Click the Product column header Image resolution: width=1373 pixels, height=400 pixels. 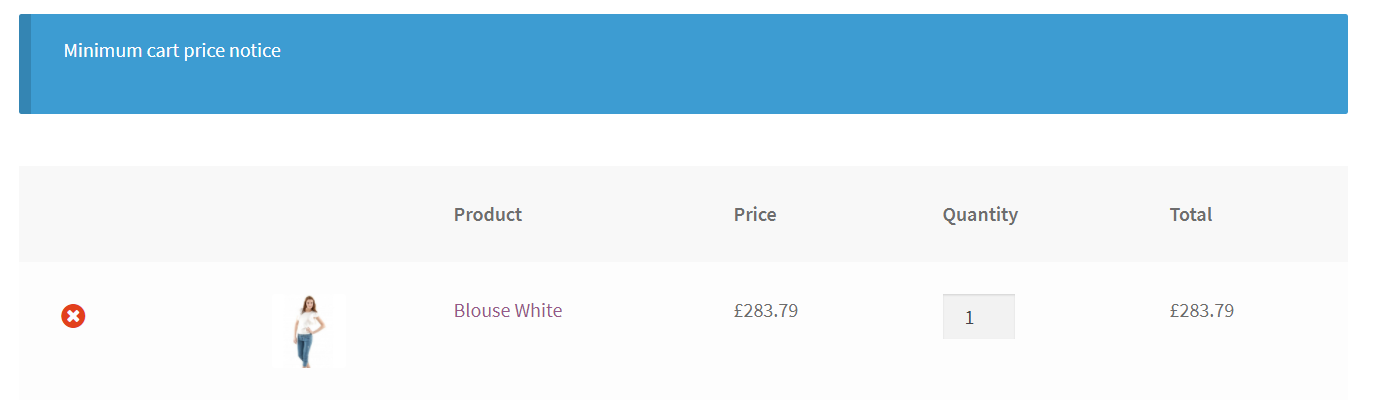488,214
